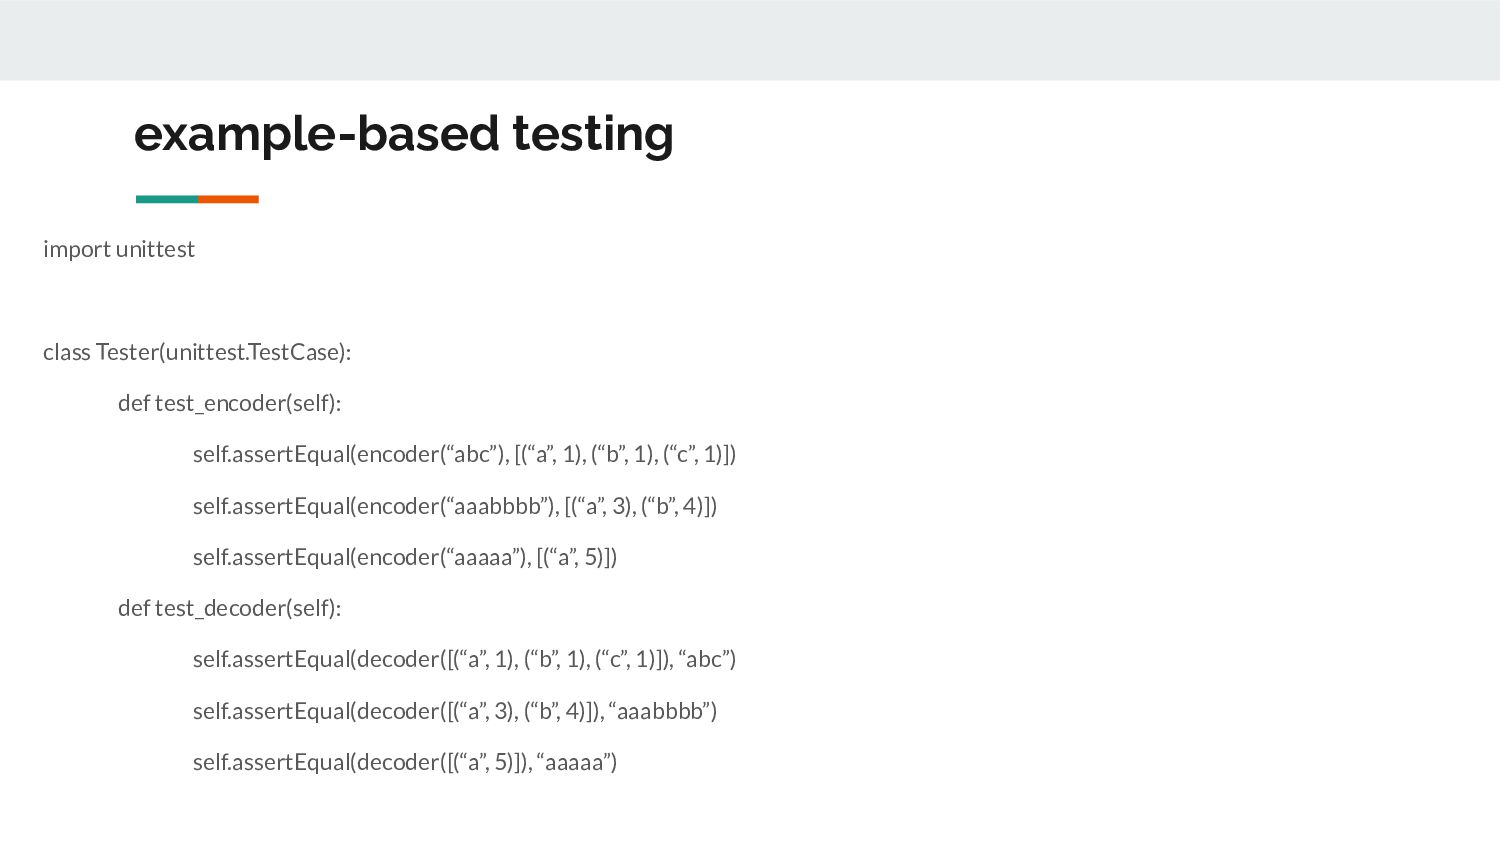Click the slide title "example-based testing"

coord(403,134)
